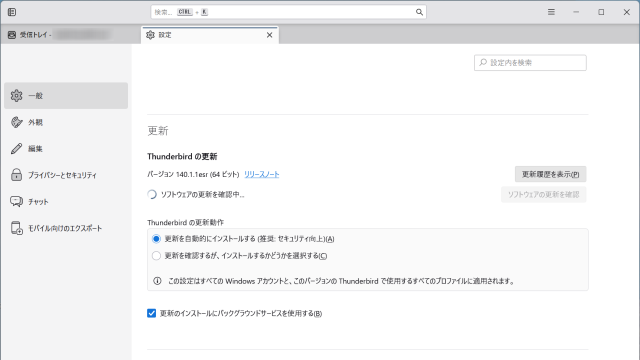Select 更新を確認するが、インストールするかどうかを選択する radio
Image resolution: width=640 pixels, height=360 pixels.
(156, 256)
